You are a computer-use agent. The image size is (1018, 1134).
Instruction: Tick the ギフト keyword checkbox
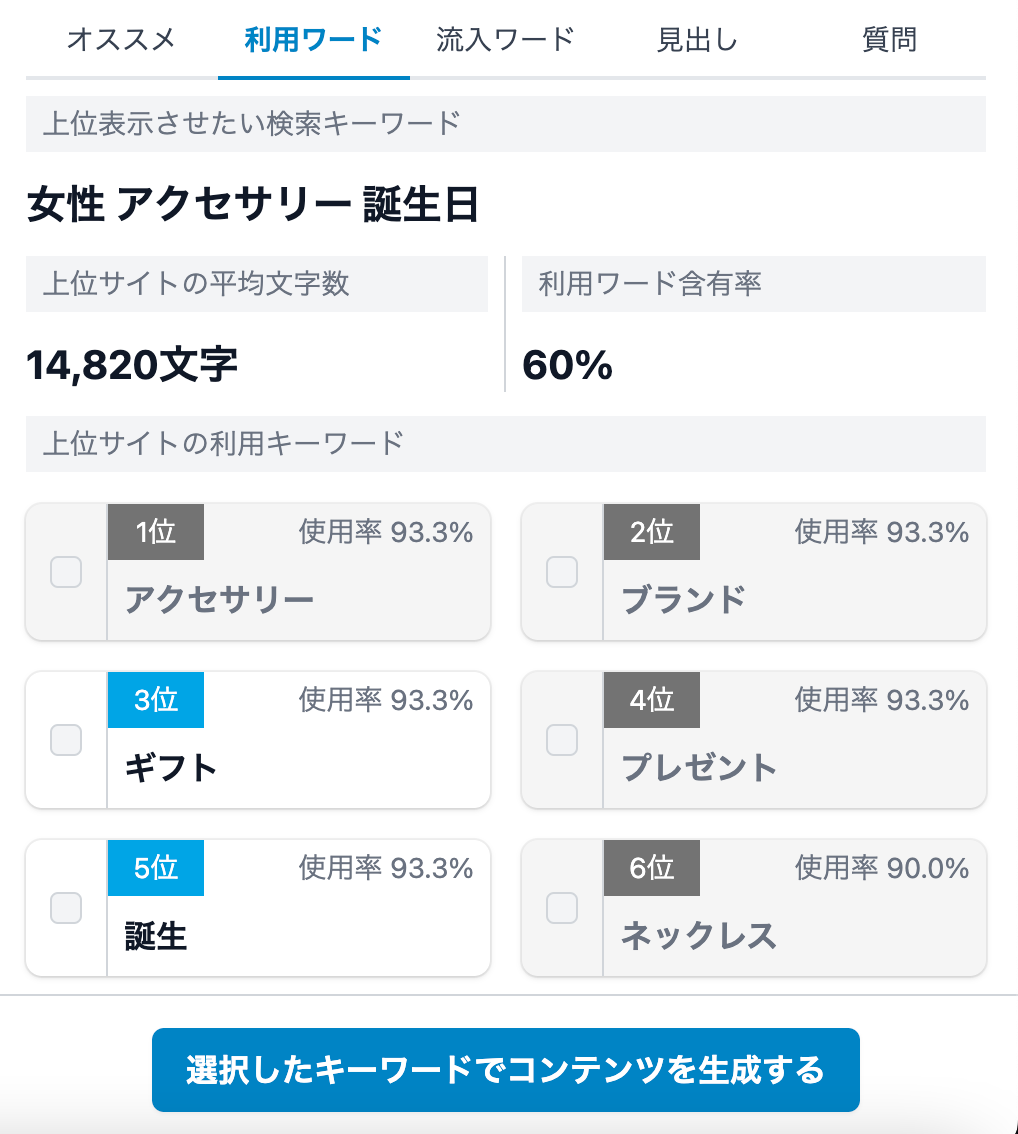(x=66, y=740)
